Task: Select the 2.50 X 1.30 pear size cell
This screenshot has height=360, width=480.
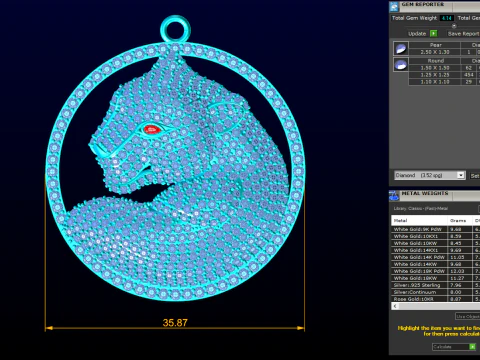Action: pos(435,52)
